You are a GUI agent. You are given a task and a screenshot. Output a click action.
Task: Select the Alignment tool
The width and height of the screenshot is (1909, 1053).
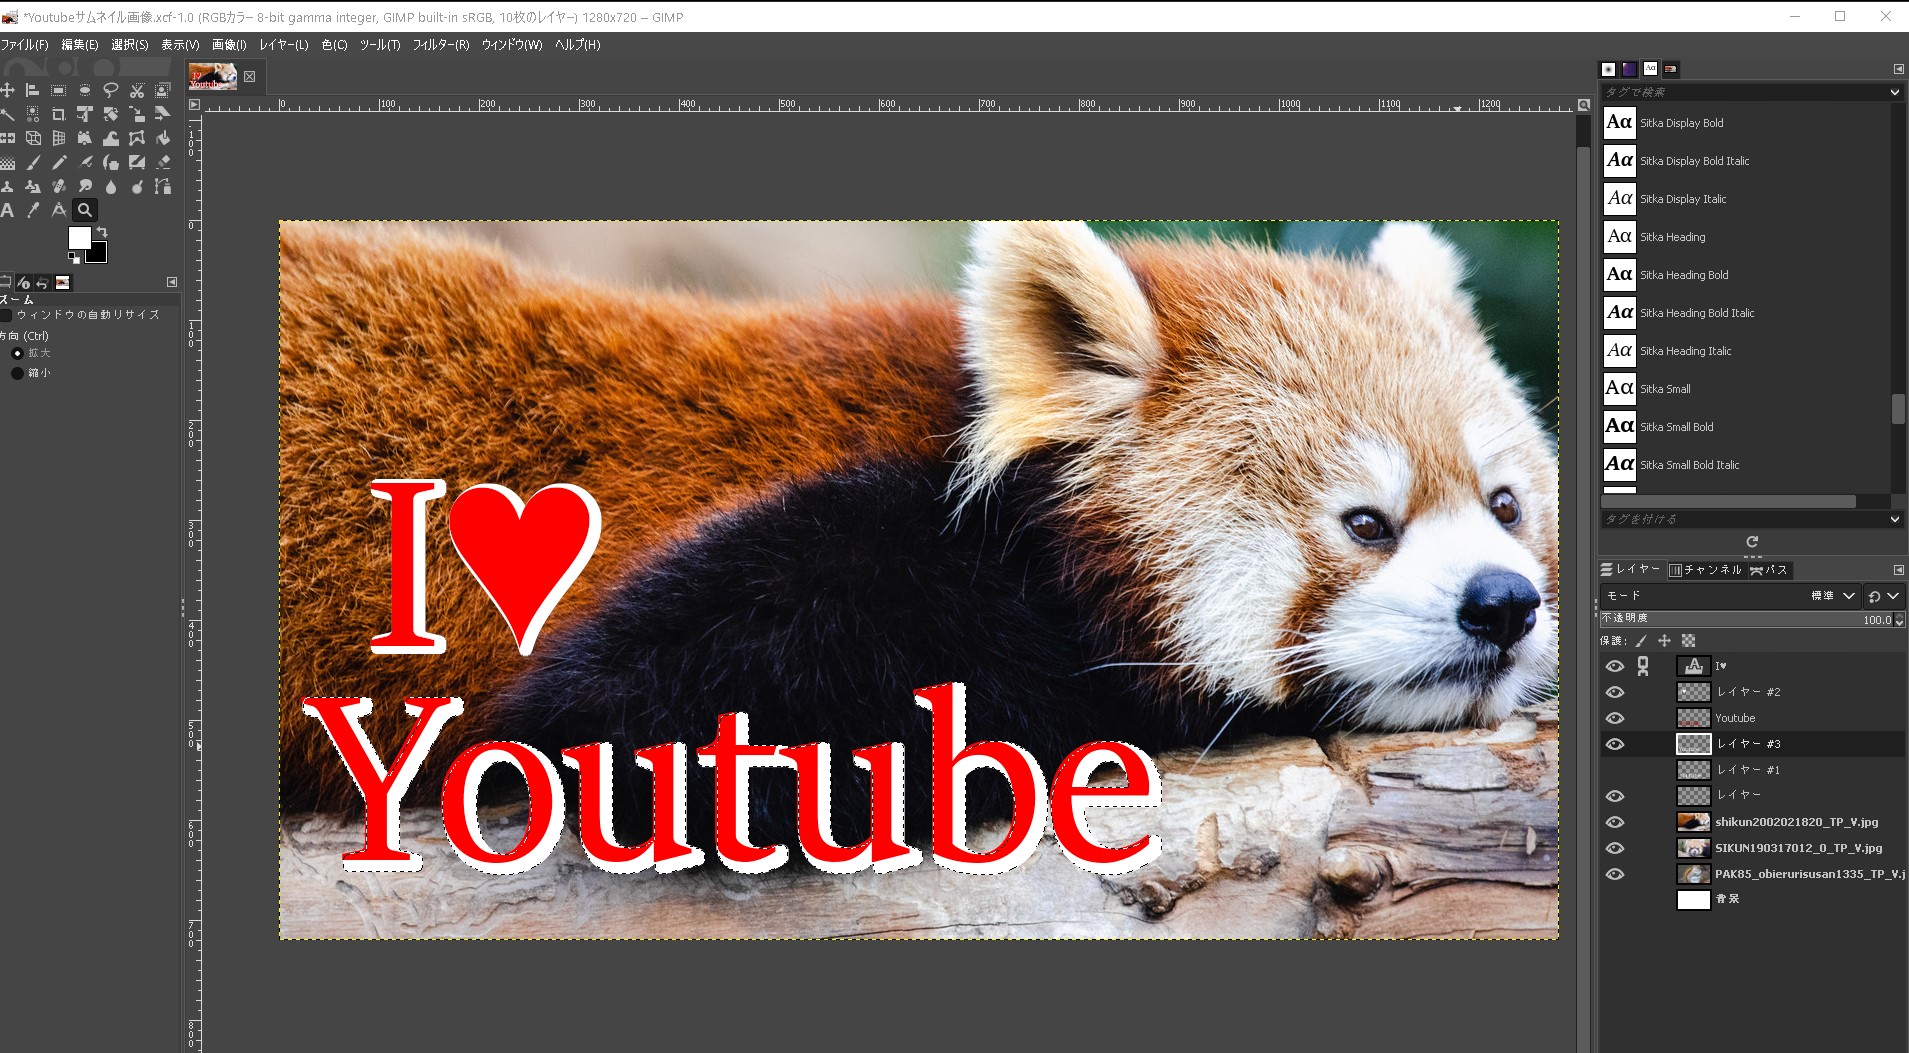33,90
